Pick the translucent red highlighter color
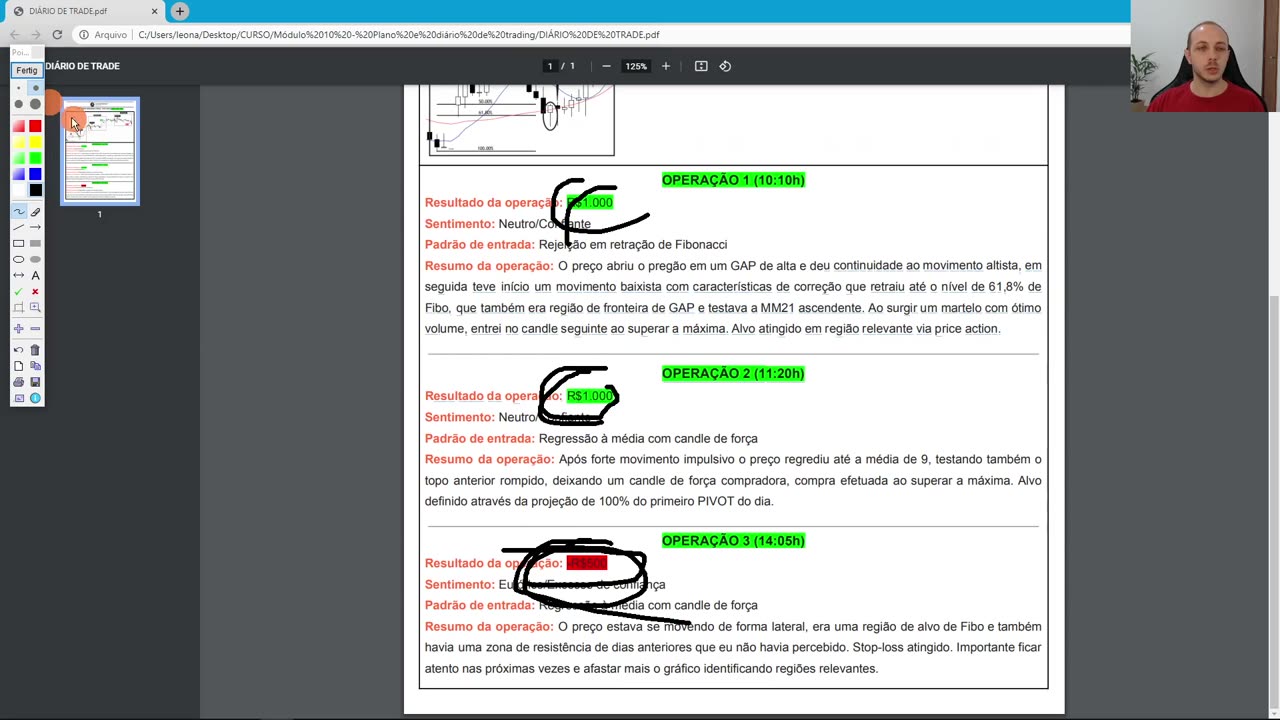Viewport: 1280px width, 720px height. click(18, 125)
